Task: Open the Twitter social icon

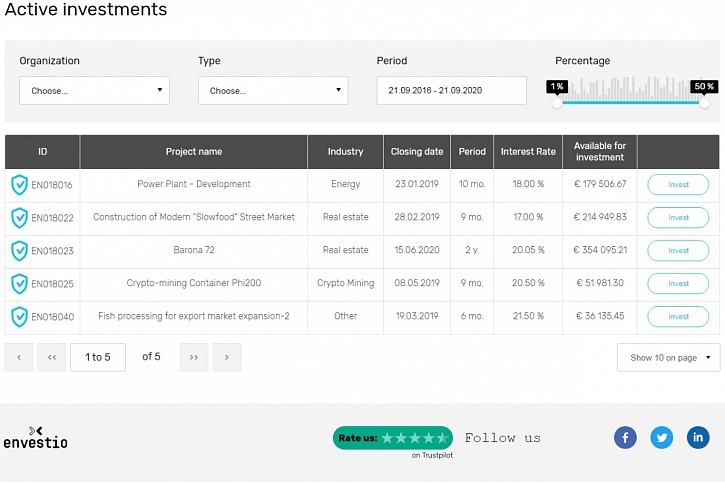Action: pyautogui.click(x=661, y=437)
